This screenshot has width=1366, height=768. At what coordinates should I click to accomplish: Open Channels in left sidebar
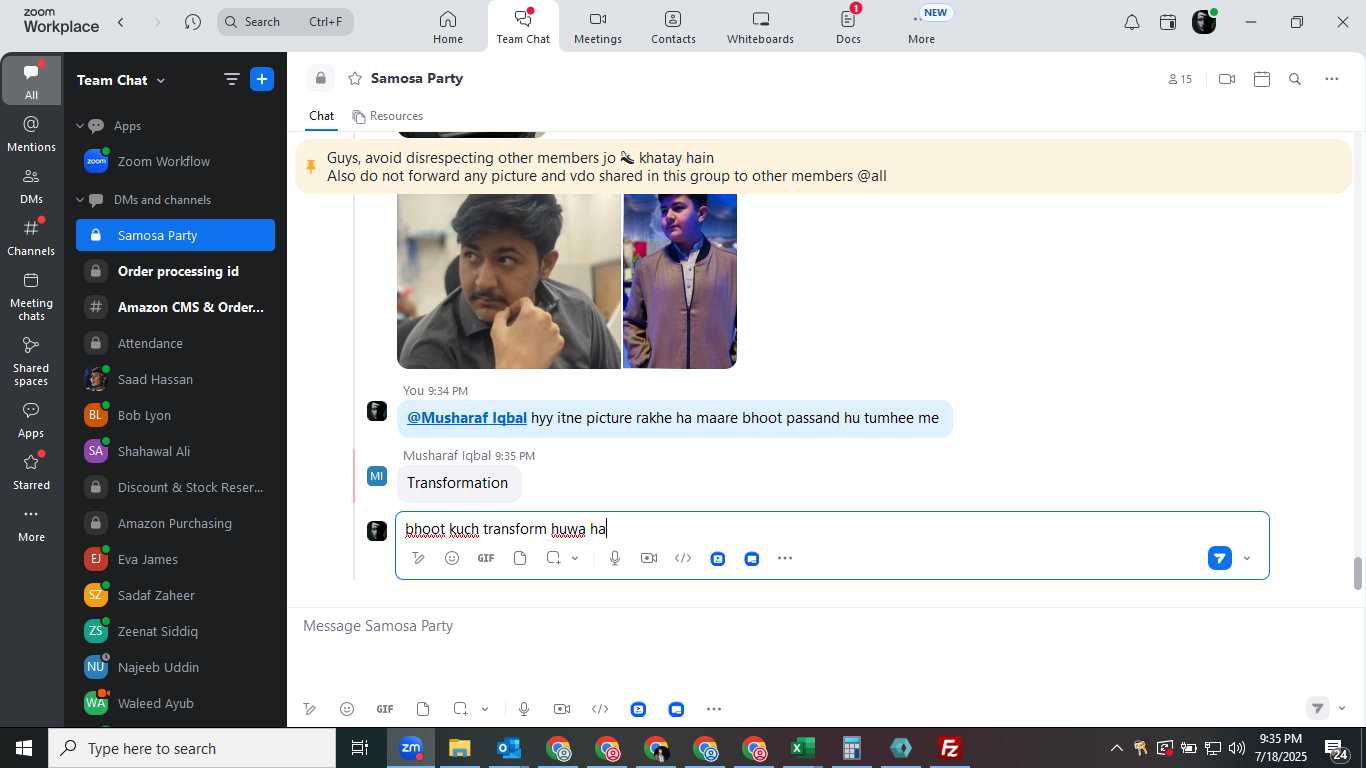(31, 237)
